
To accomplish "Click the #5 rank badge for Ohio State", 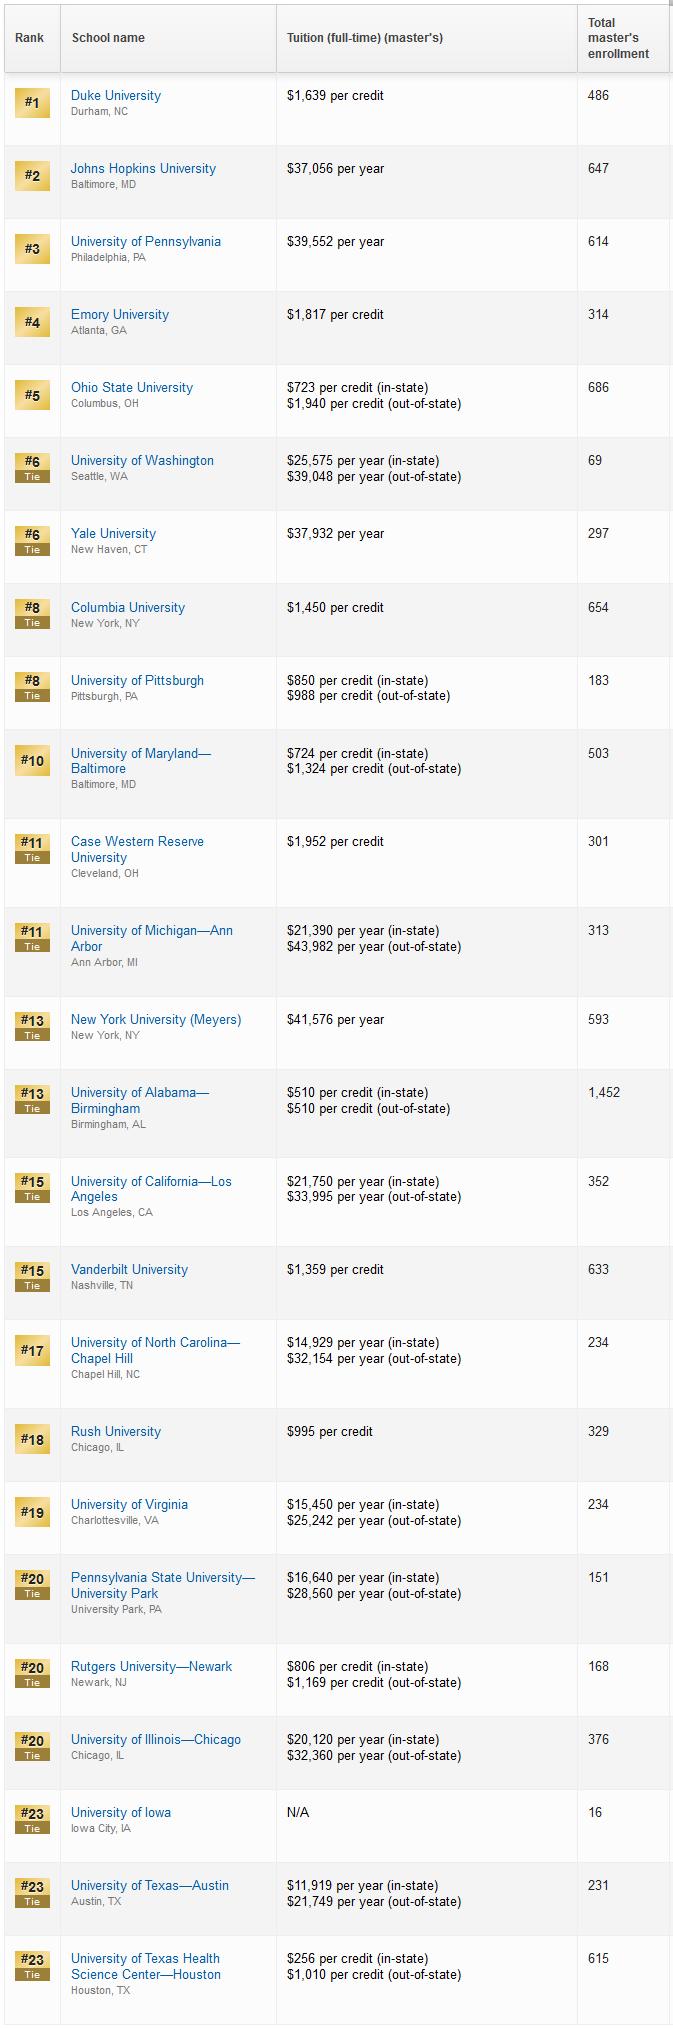I will click(32, 395).
